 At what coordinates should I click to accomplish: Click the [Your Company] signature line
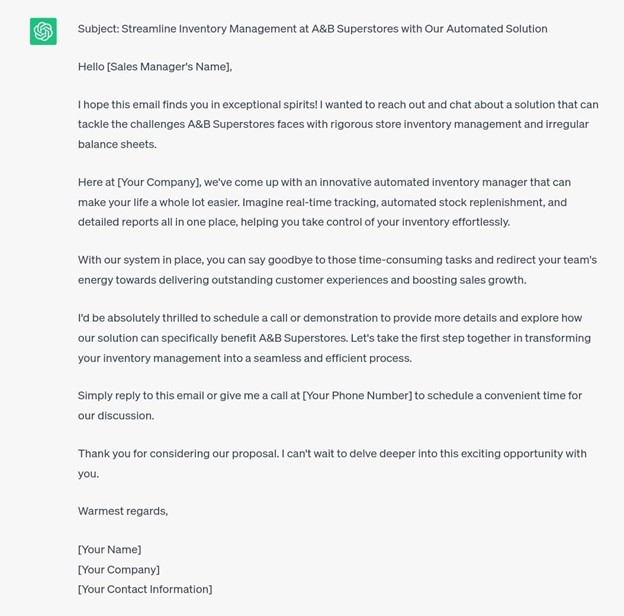(x=119, y=569)
